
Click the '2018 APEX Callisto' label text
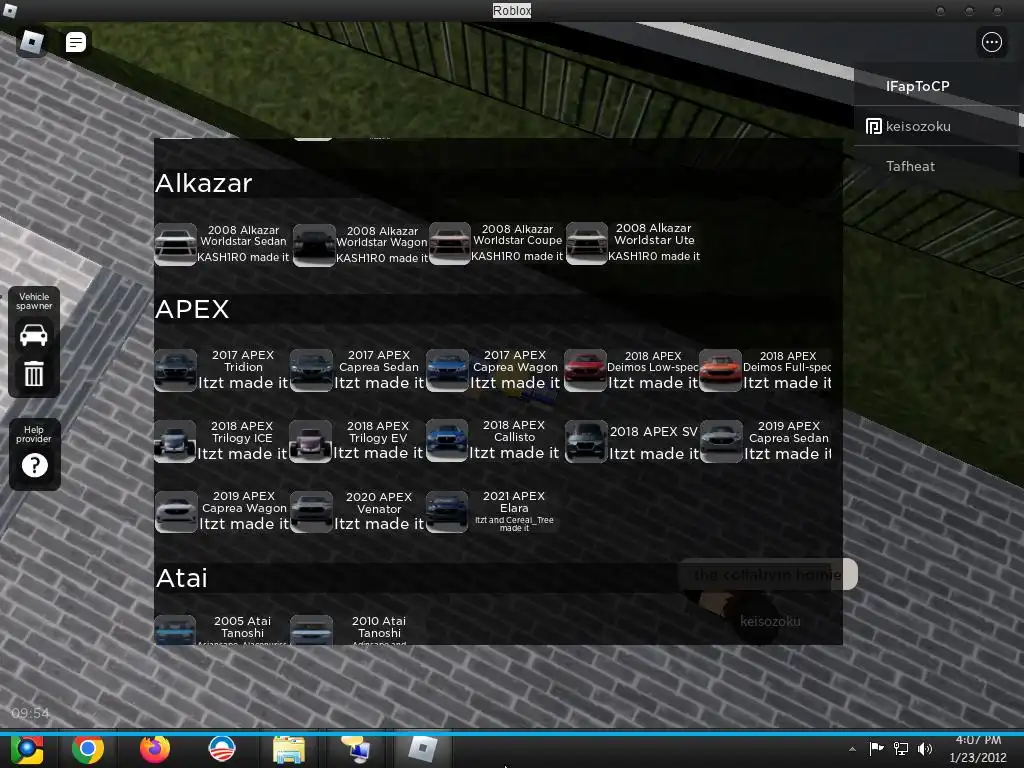pos(514,431)
